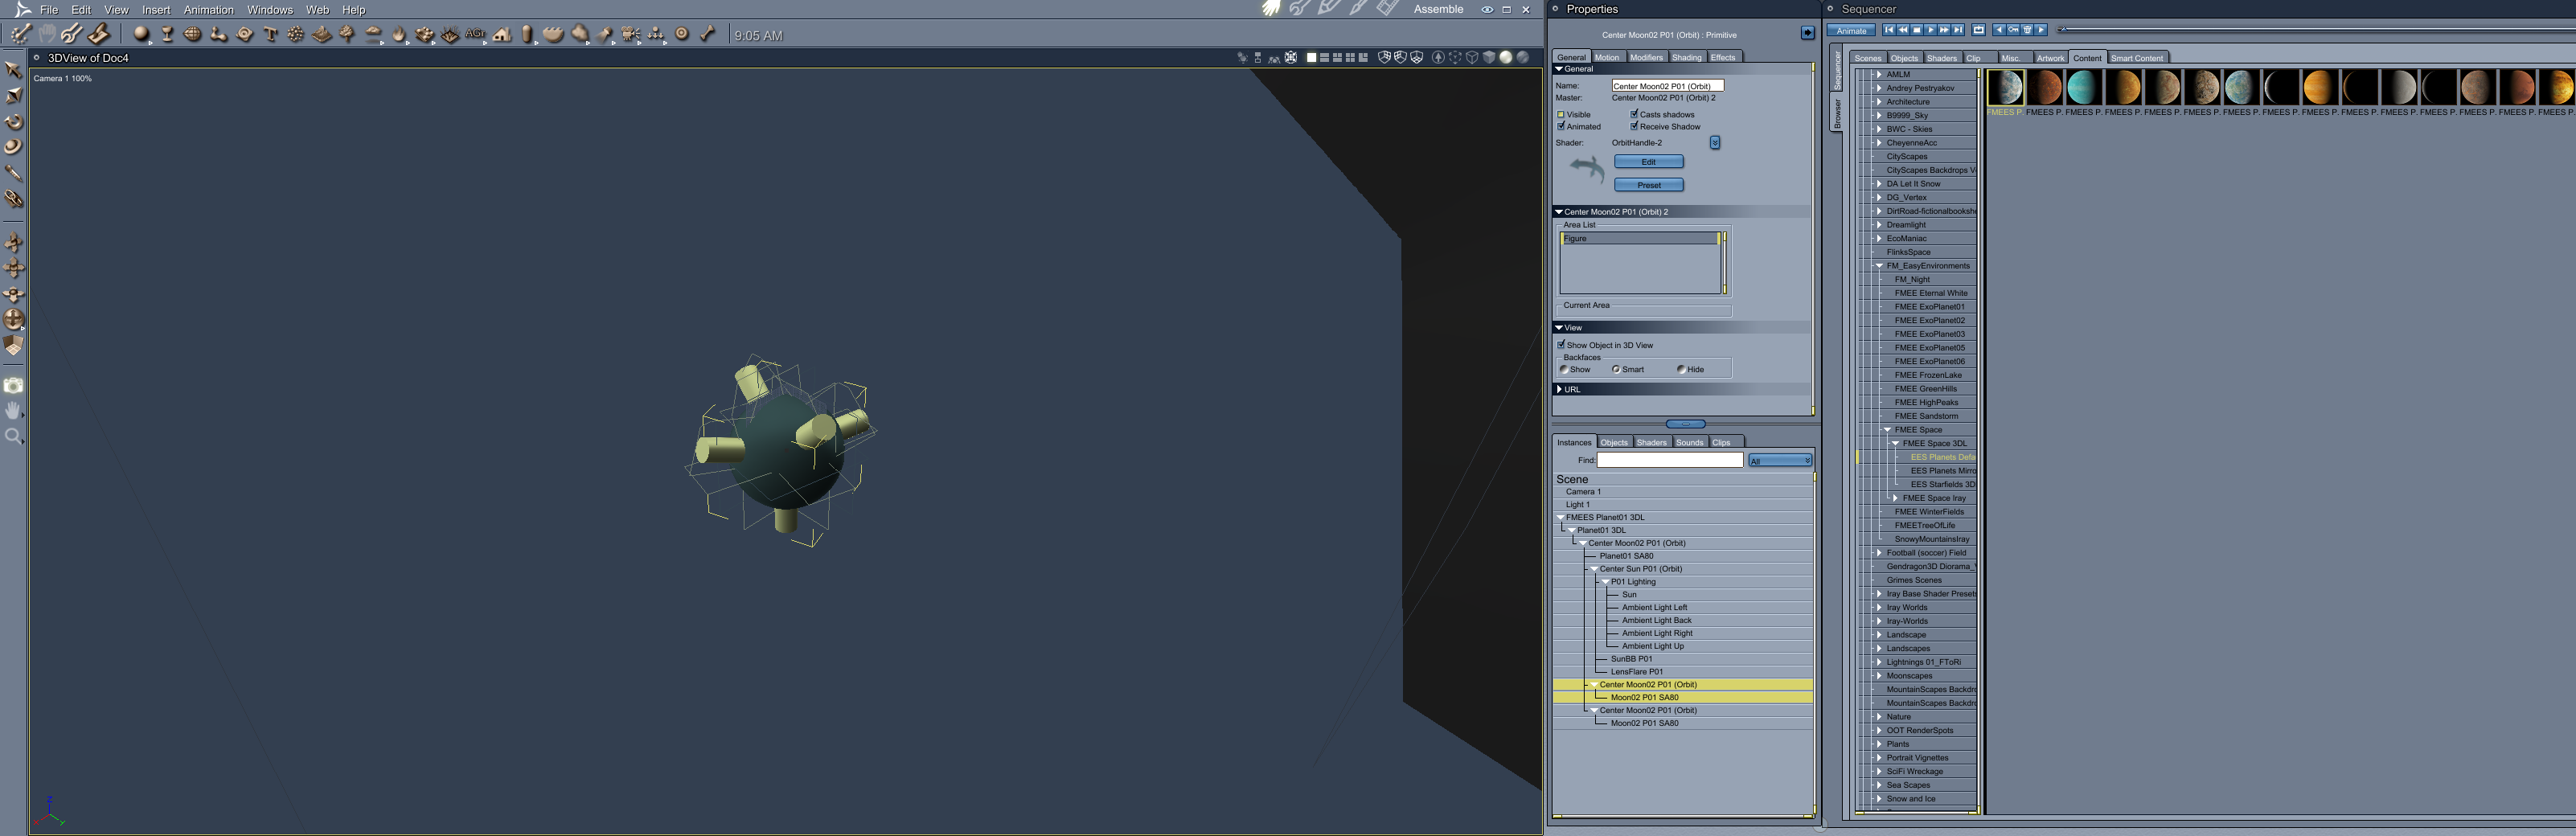This screenshot has width=2576, height=836.
Task: Toggle the Animated checkbox
Action: pyautogui.click(x=1560, y=127)
